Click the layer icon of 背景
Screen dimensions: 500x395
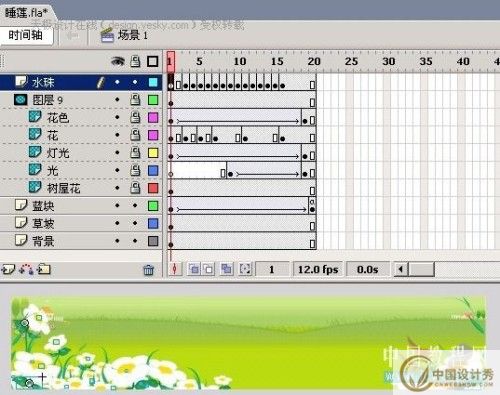click(21, 240)
